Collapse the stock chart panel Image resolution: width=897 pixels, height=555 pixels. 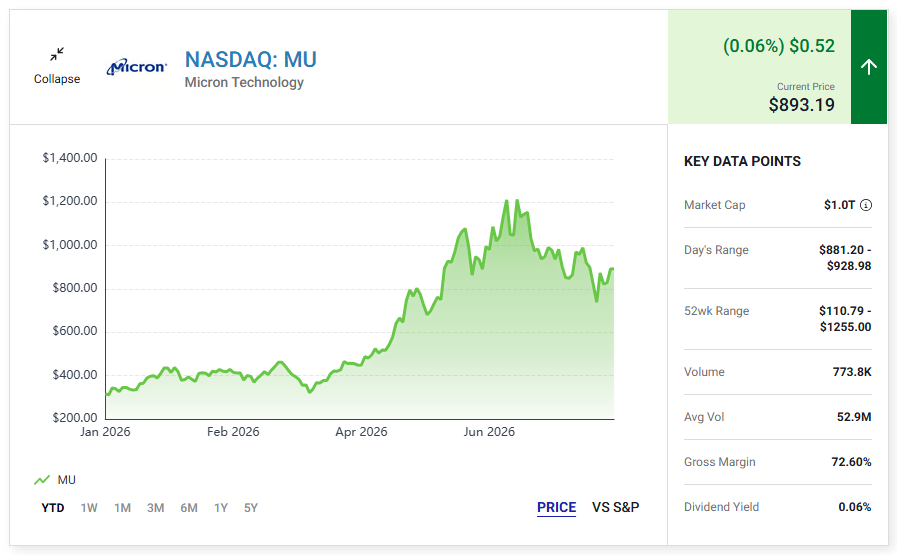point(57,66)
